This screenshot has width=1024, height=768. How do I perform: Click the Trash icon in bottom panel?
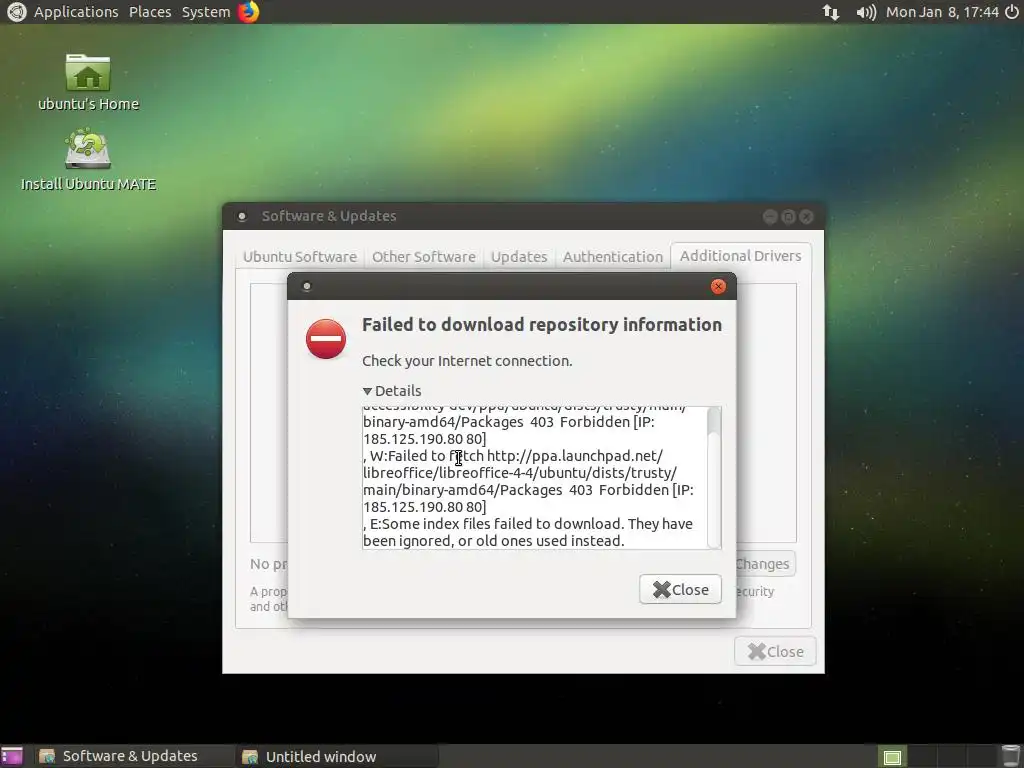(1011, 756)
